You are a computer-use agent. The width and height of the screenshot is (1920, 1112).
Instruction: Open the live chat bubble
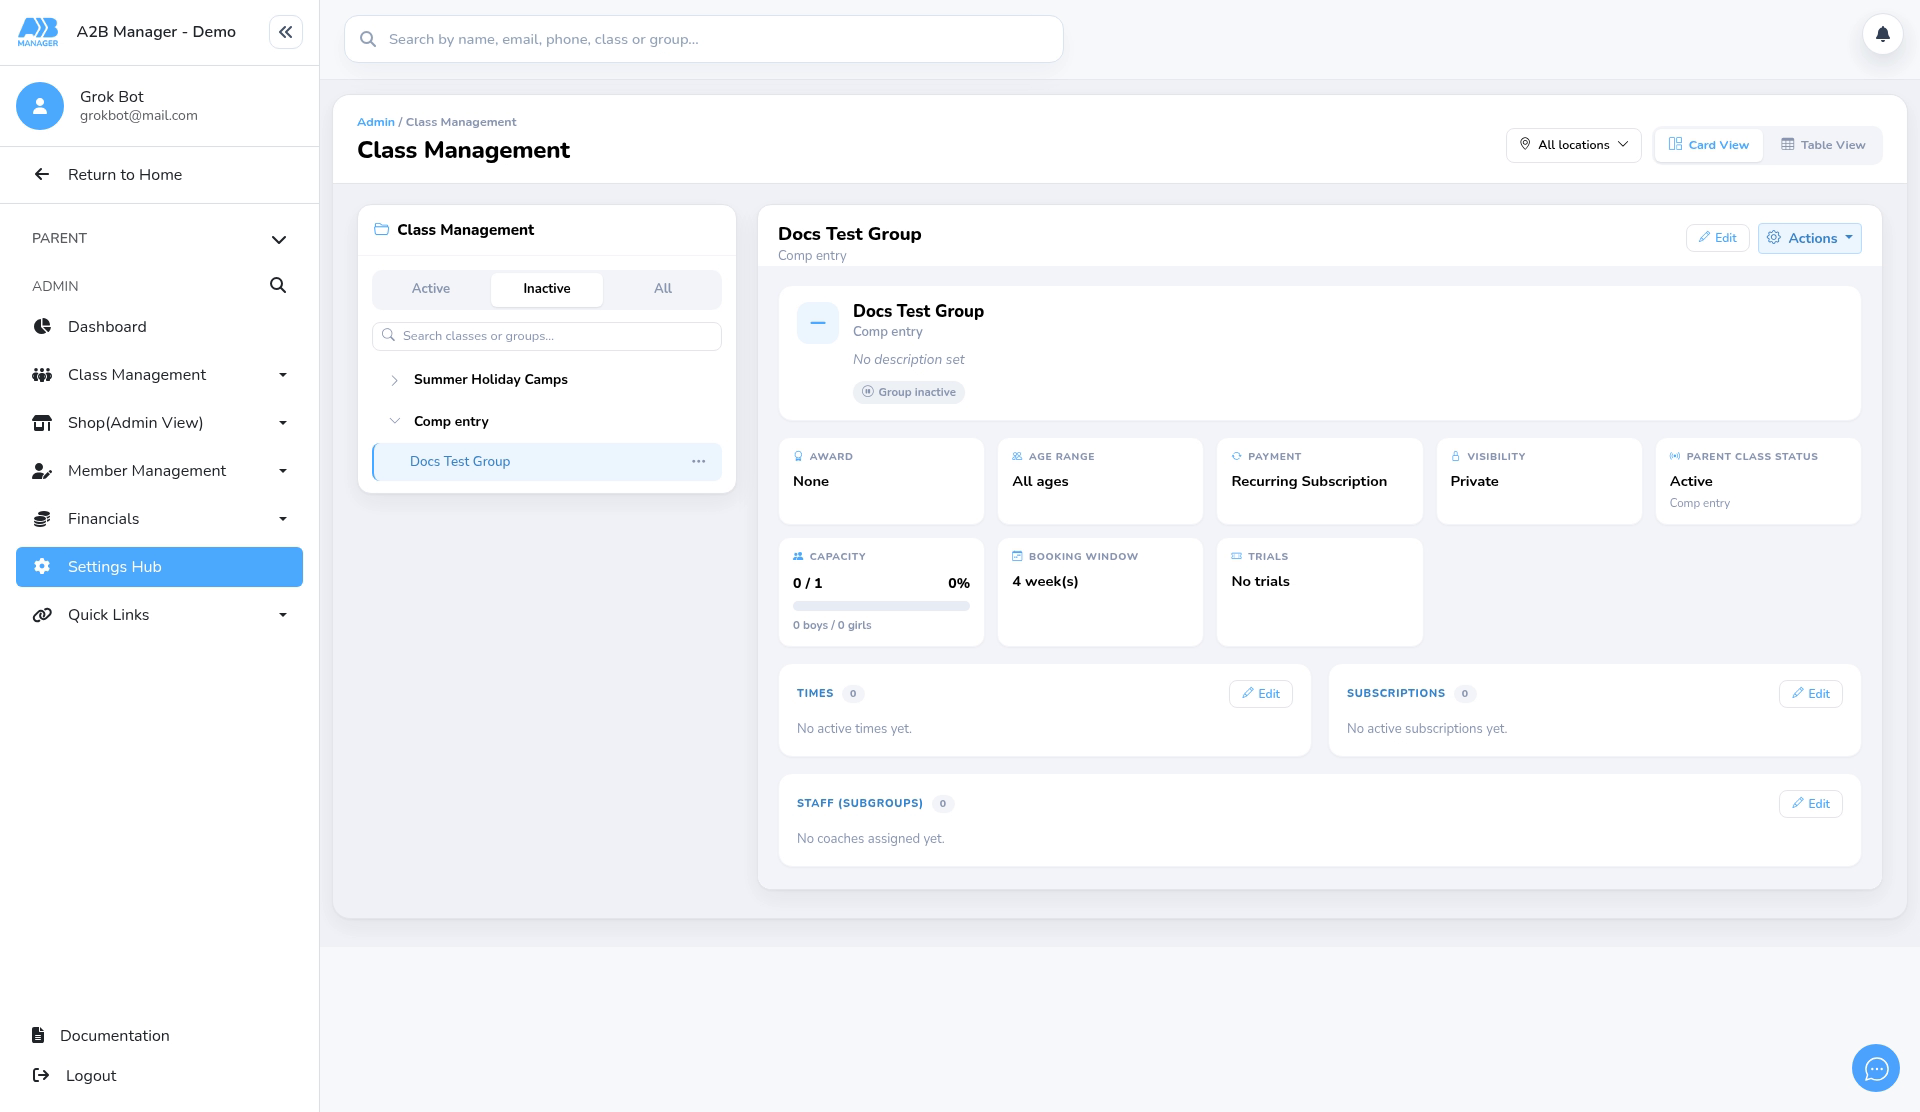click(1876, 1069)
